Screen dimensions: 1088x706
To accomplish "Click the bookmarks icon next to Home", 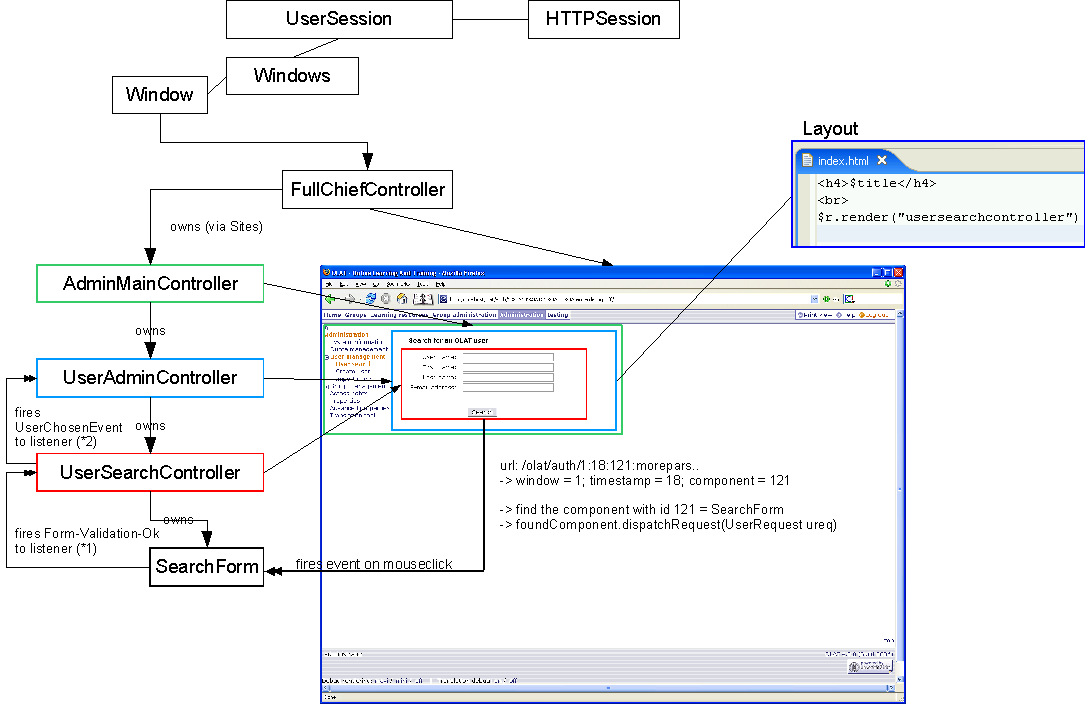I will pyautogui.click(x=423, y=299).
